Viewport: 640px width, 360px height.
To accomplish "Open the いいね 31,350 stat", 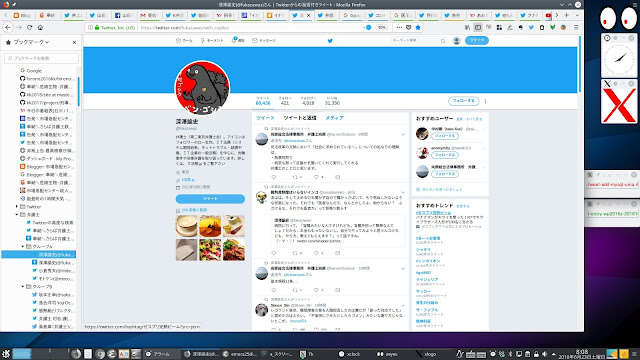I will pos(332,101).
